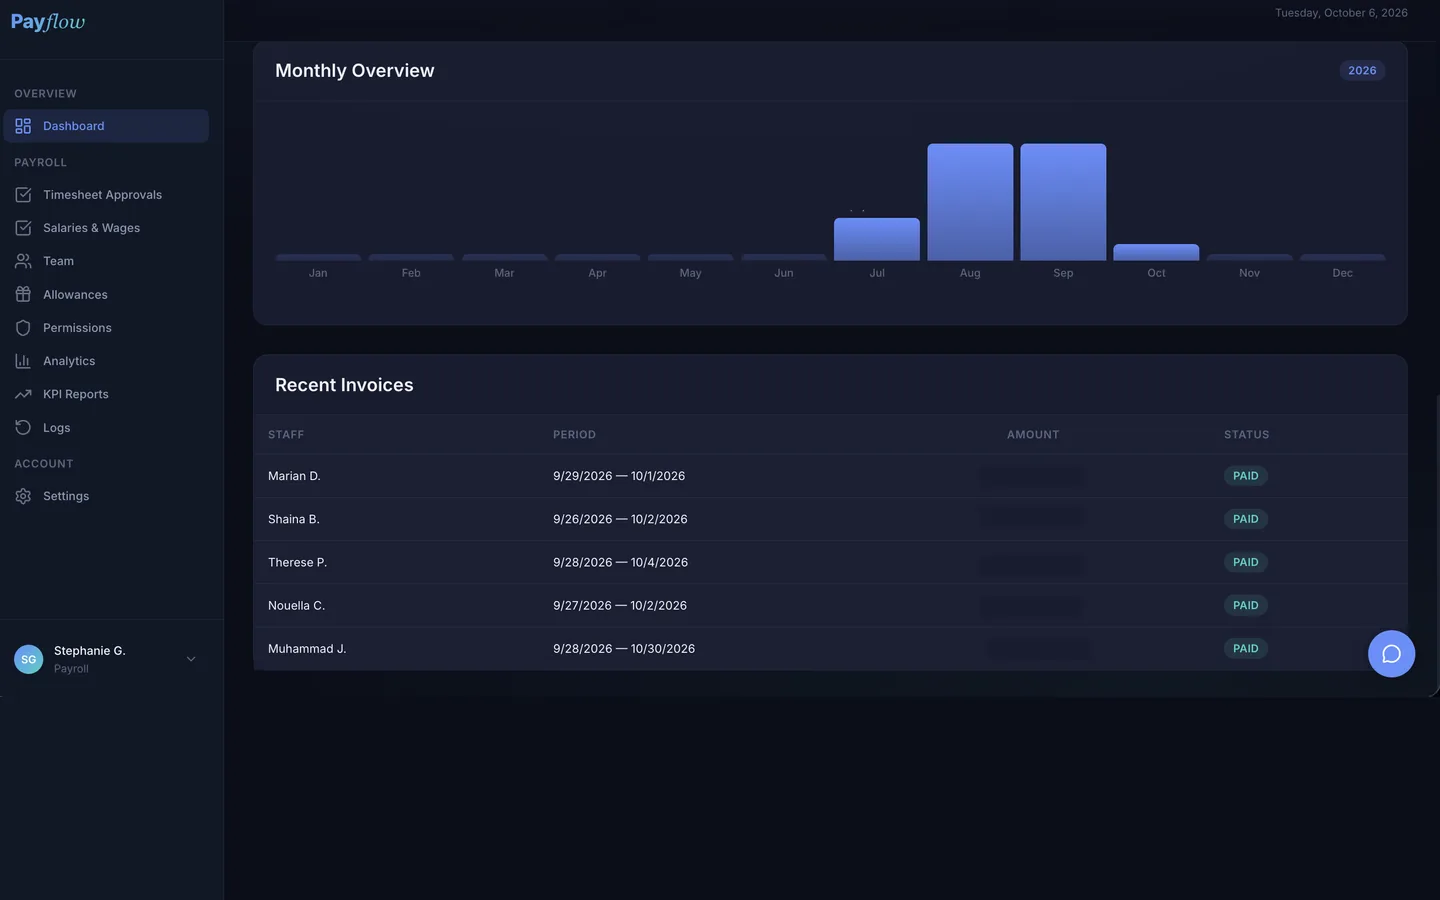Open the Logs page label
1440x900 pixels.
(x=57, y=428)
